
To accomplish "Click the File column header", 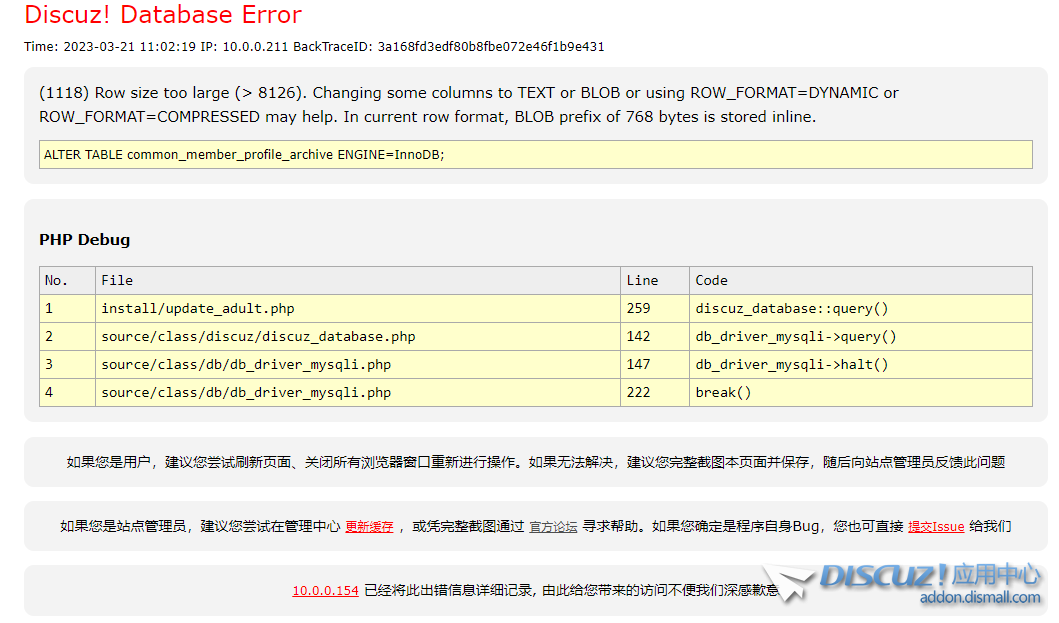I will (116, 281).
